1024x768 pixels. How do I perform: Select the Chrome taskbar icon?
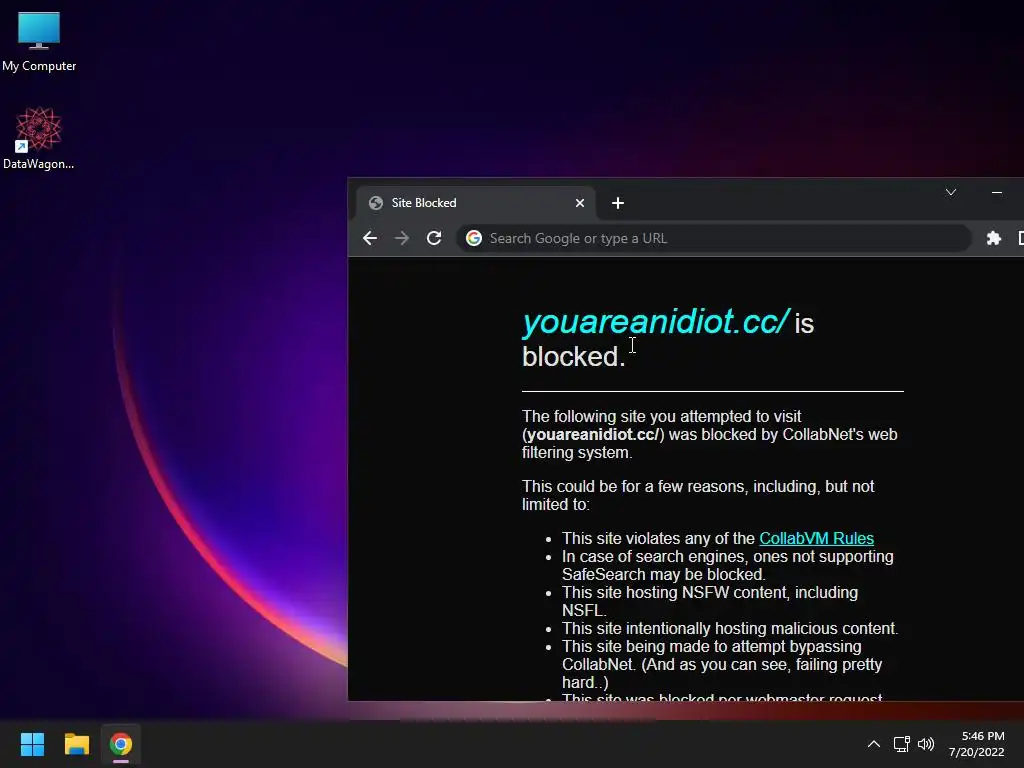tap(121, 744)
